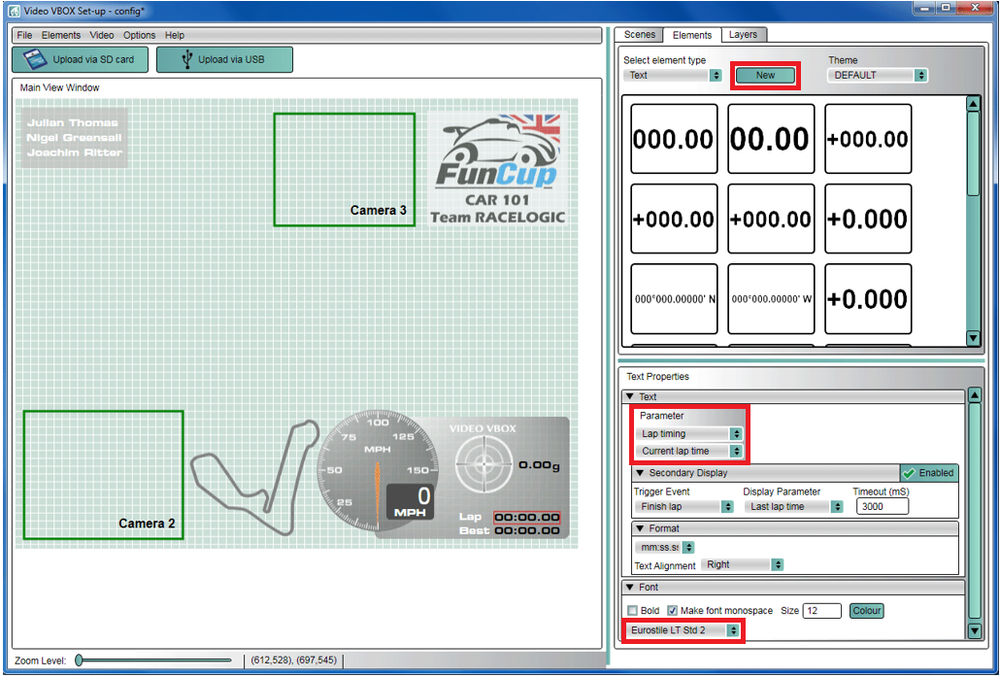The height and width of the screenshot is (677, 1000).
Task: Switch to the Layers tab
Action: [x=742, y=34]
